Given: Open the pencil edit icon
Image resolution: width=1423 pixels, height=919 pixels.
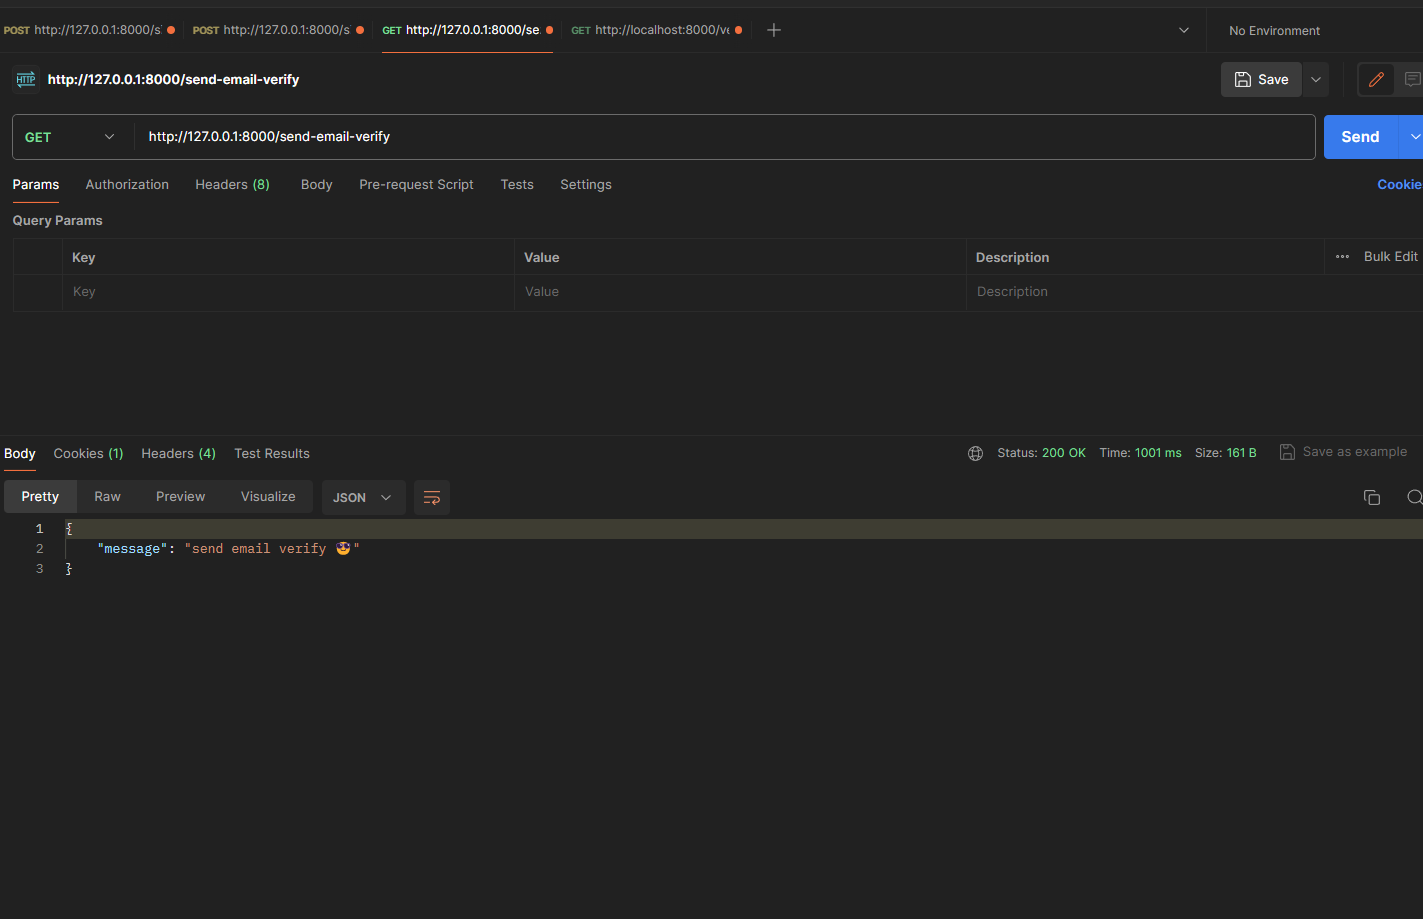Looking at the screenshot, I should click(x=1376, y=80).
